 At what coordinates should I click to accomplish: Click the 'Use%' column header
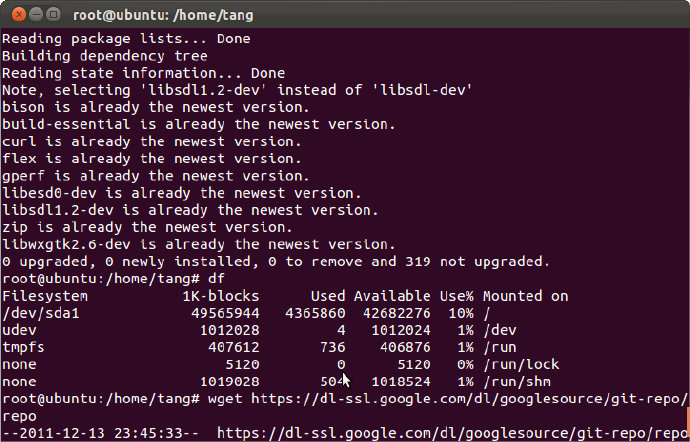[x=457, y=296]
